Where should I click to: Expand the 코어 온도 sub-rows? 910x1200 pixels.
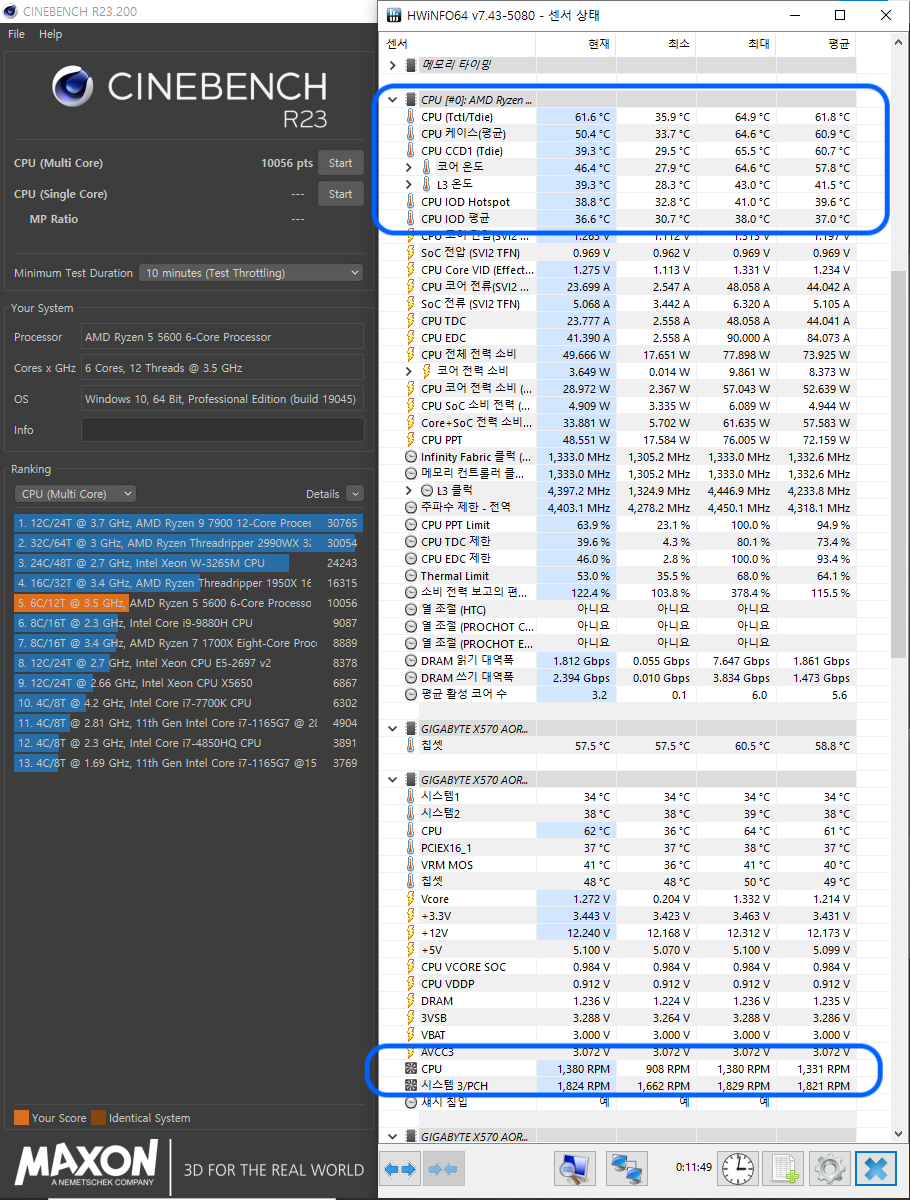point(409,168)
